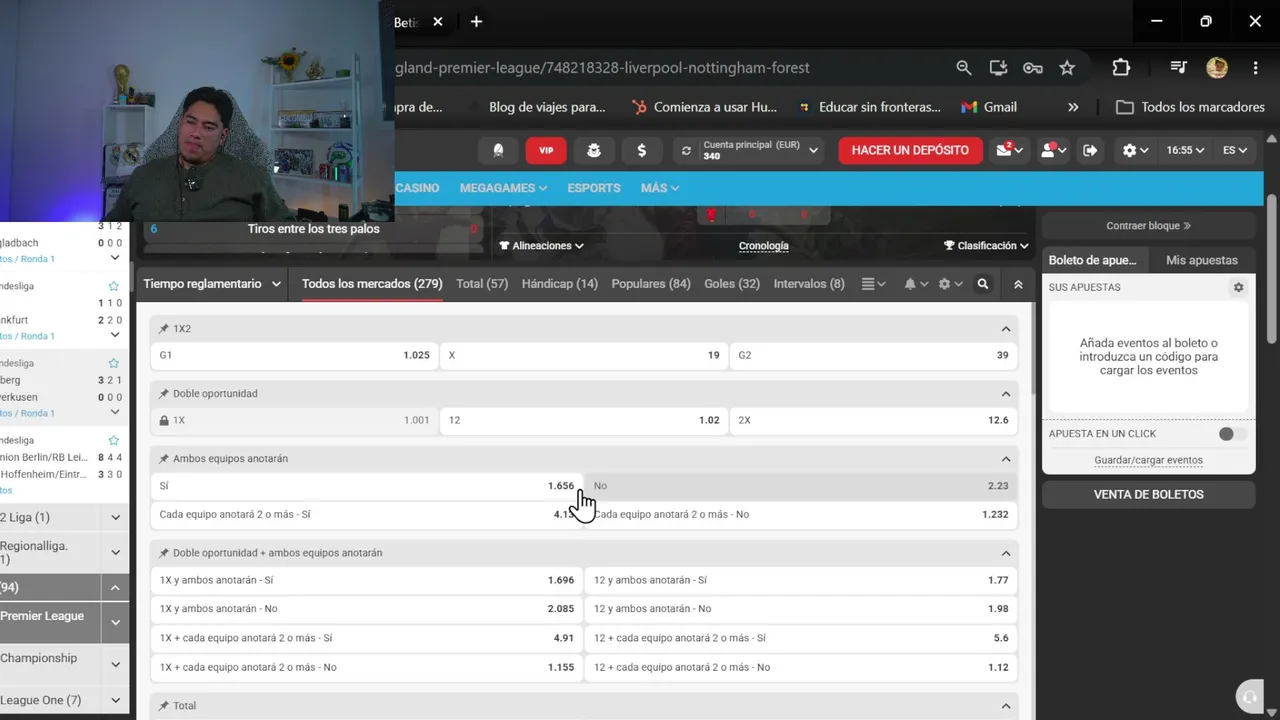Pick G2 at odds 39
Image resolution: width=1280 pixels, height=720 pixels.
(873, 355)
